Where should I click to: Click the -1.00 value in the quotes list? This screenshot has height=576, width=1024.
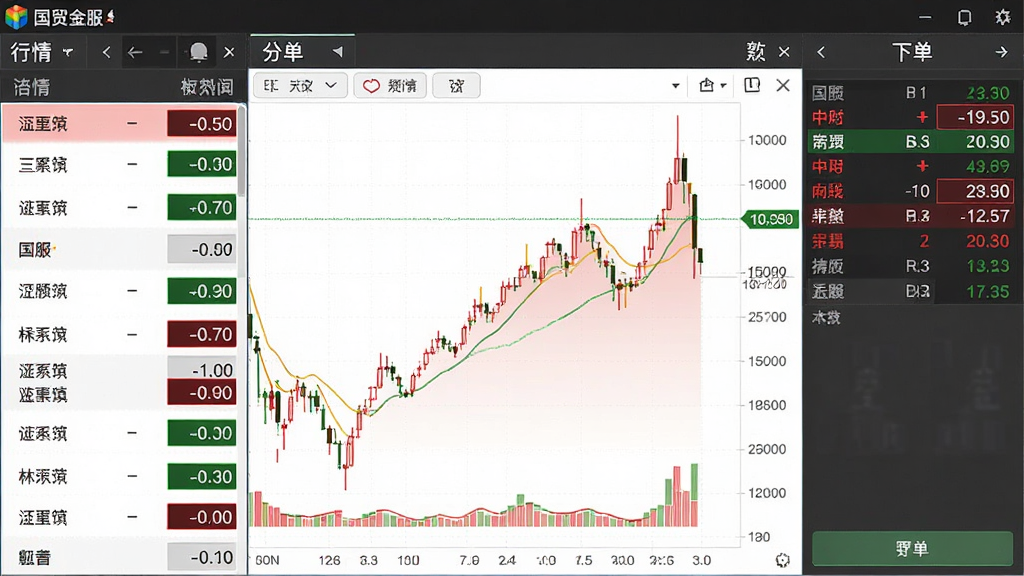coord(202,369)
